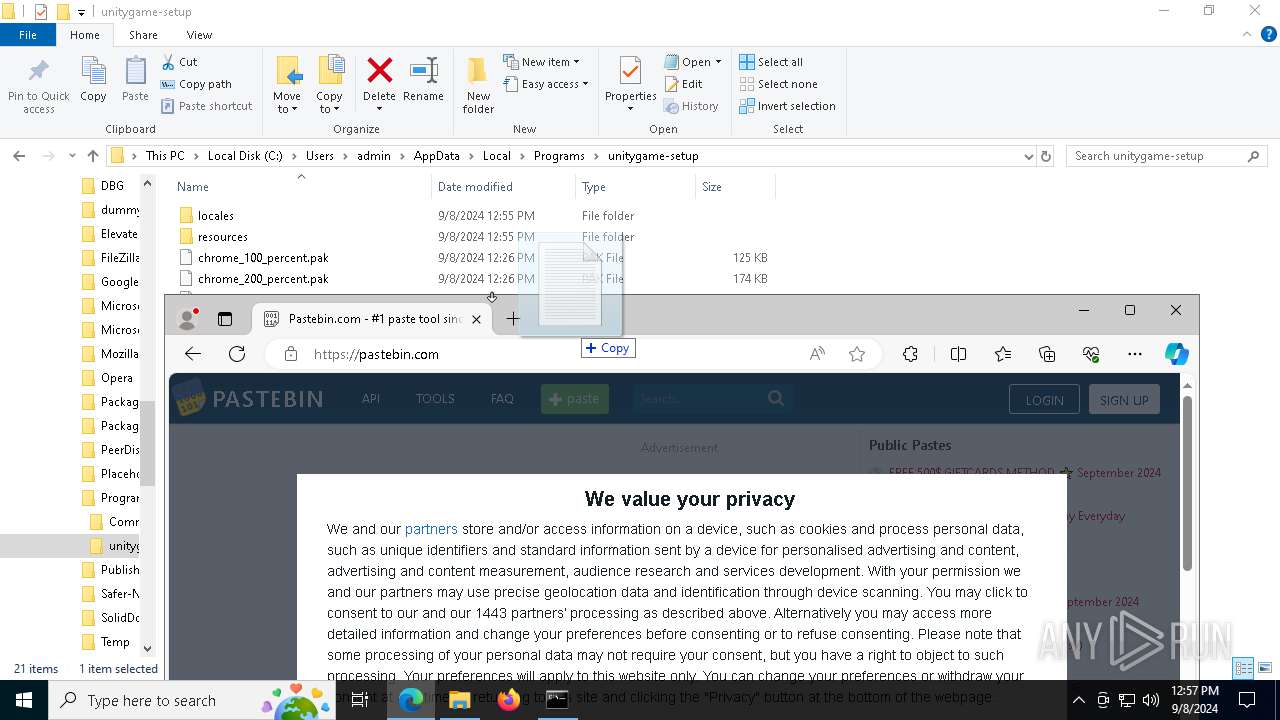The height and width of the screenshot is (720, 1280).
Task: Open a new Edge tab
Action: 513,319
